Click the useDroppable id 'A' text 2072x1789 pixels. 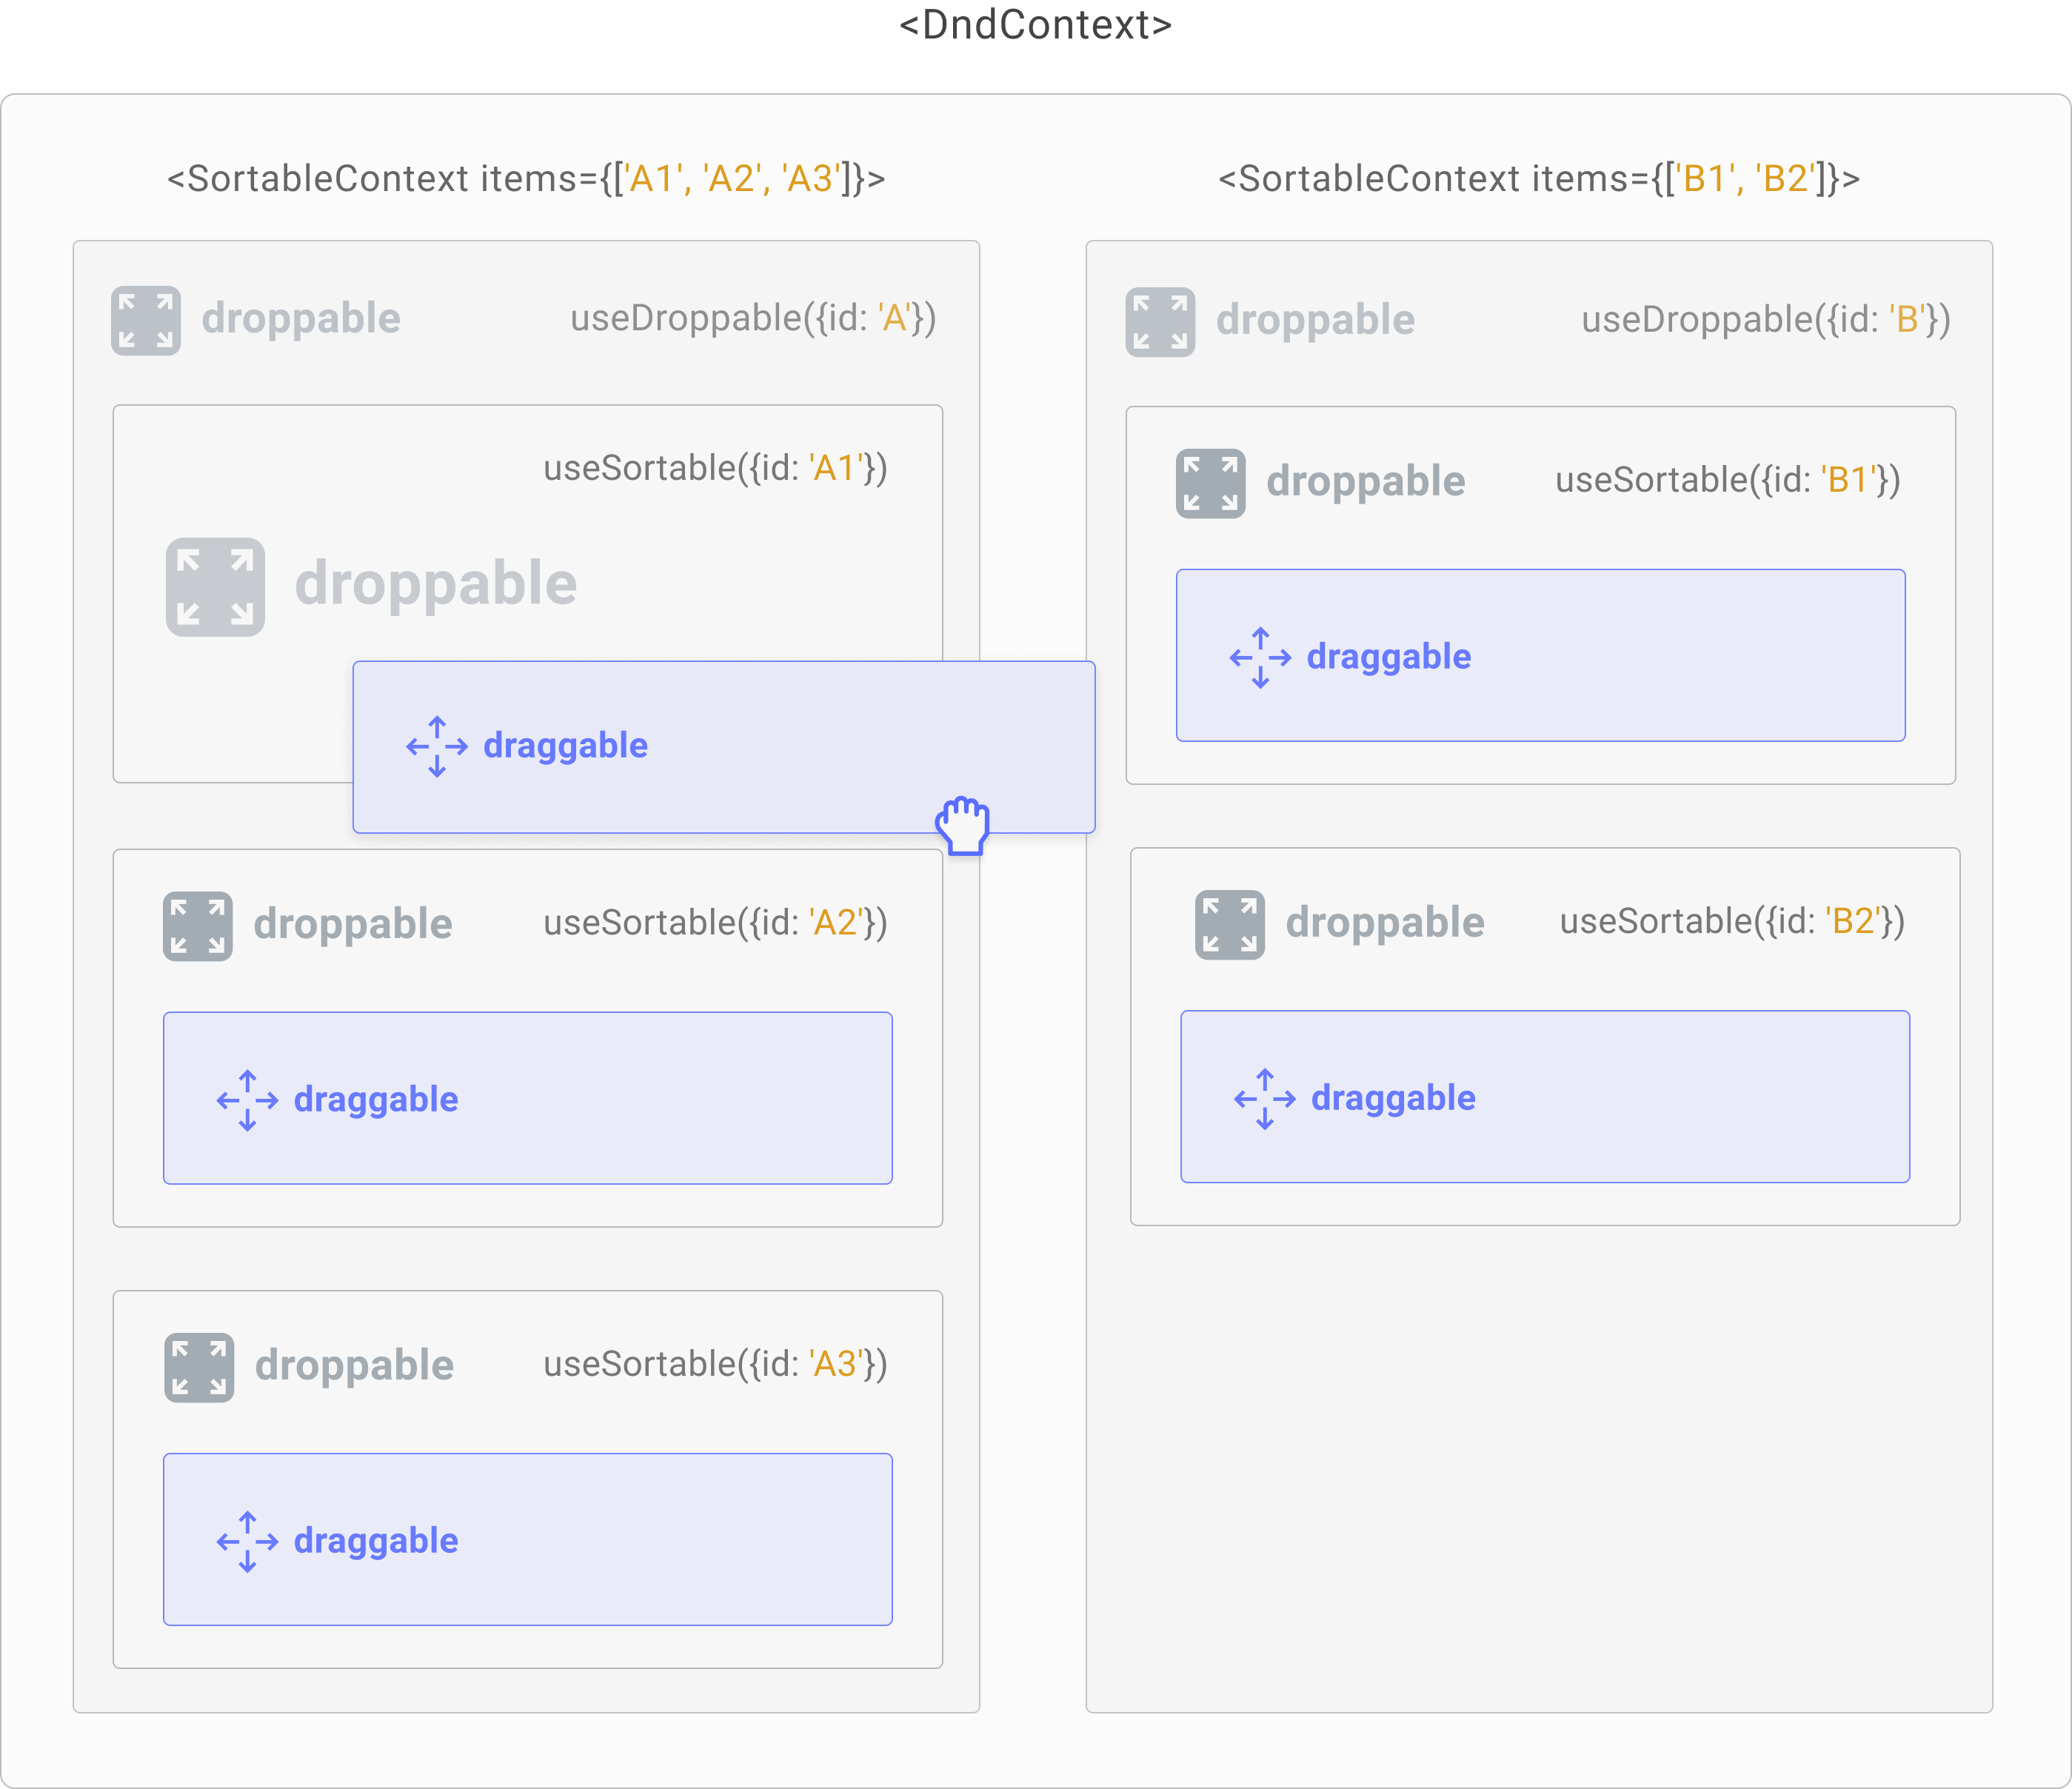[753, 318]
